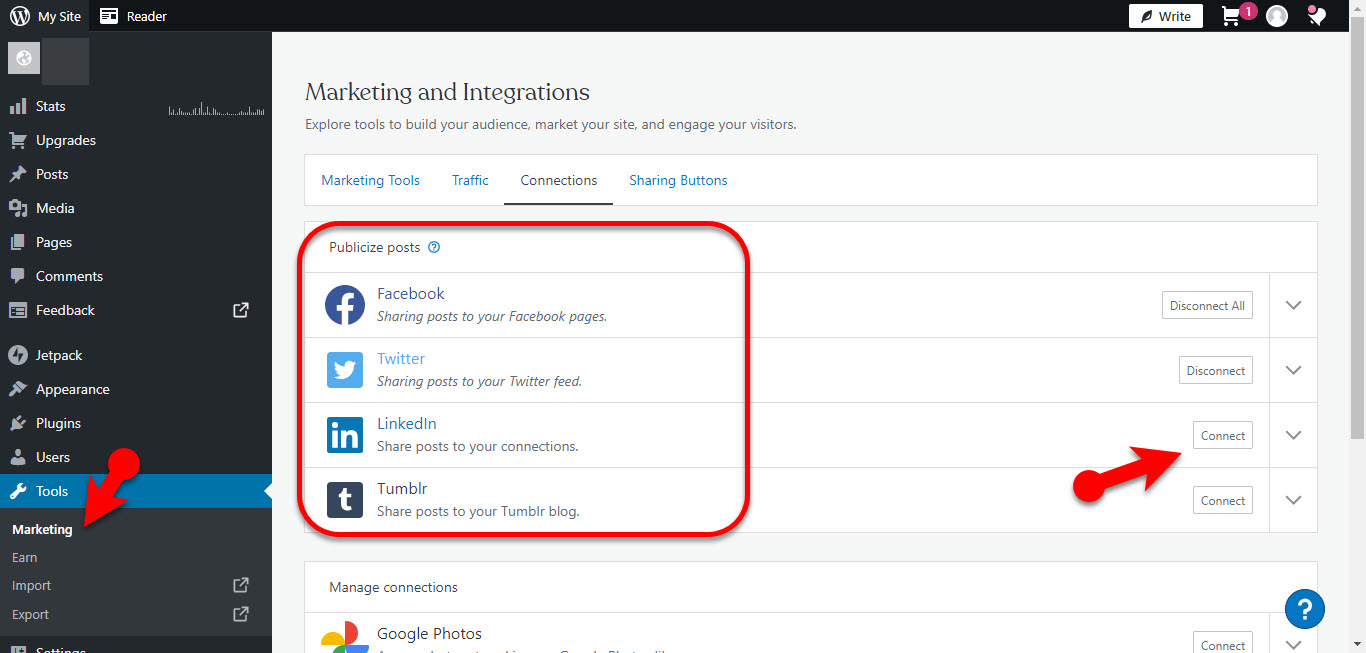Screen dimensions: 1366x653
Task: Click the Posts pin icon
Action: (18, 174)
